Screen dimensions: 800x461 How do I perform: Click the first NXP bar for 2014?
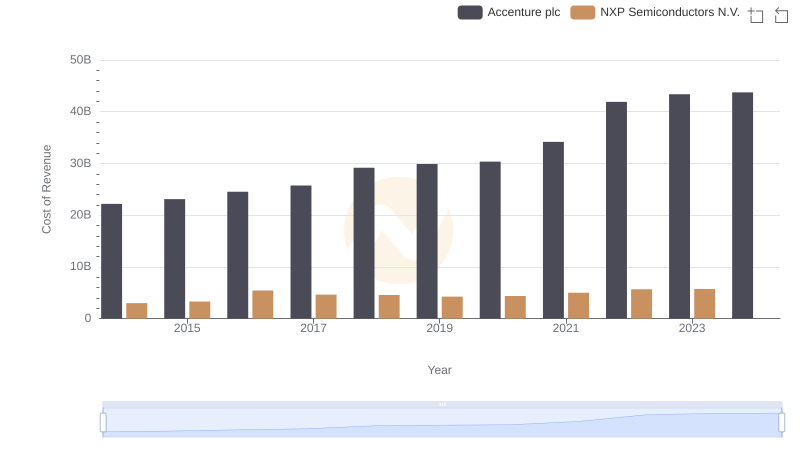pyautogui.click(x=137, y=311)
